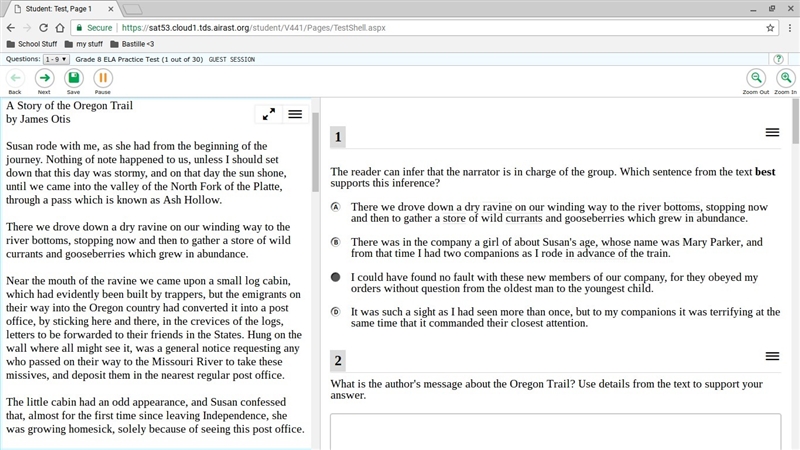This screenshot has height=450, width=800.
Task: Open School Stuff bookmarks folder
Action: point(32,44)
